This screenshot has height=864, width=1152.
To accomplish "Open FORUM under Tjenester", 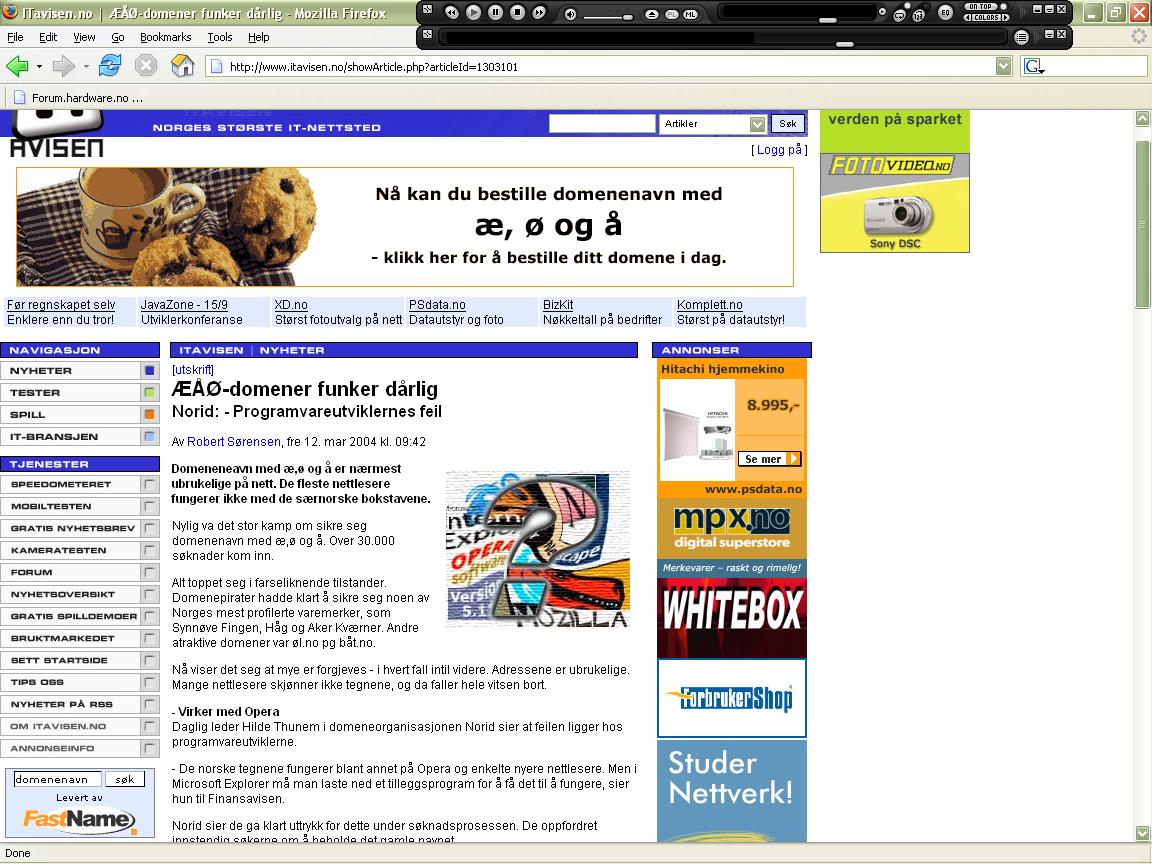I will (79, 572).
